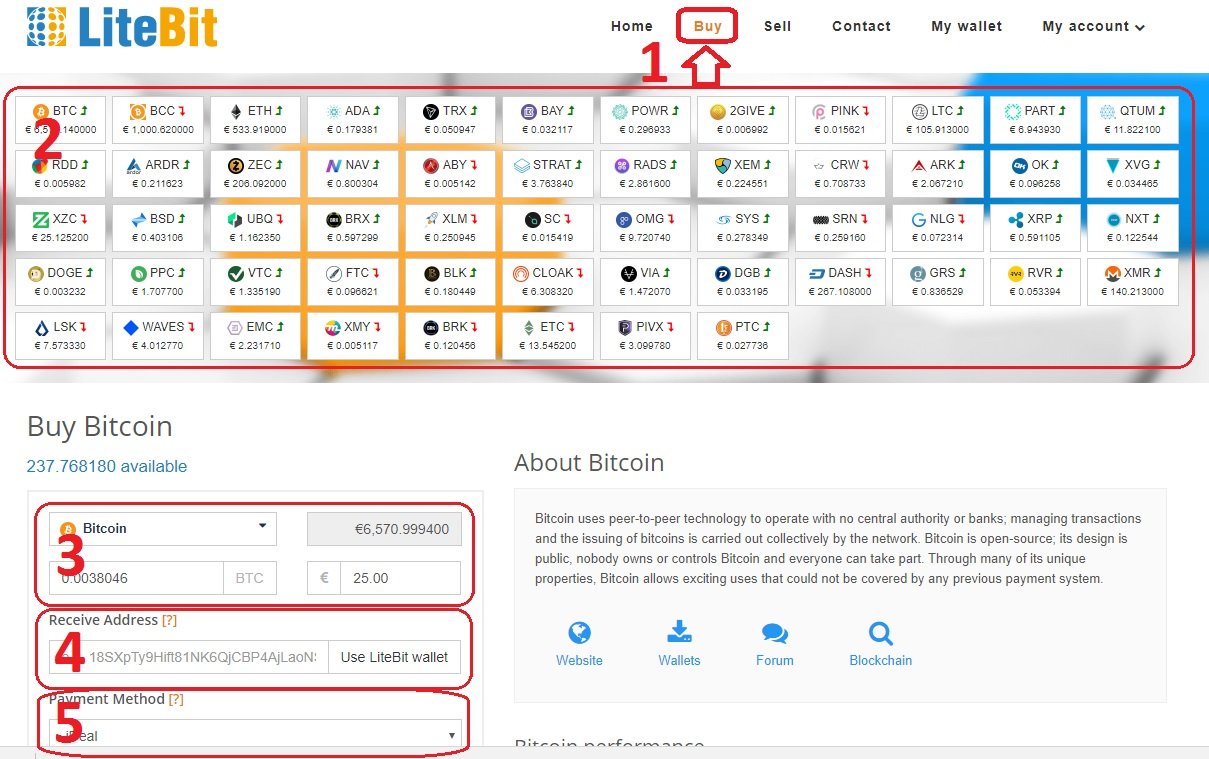Viewport: 1209px width, 759px height.
Task: Open My wallet page
Action: (966, 27)
